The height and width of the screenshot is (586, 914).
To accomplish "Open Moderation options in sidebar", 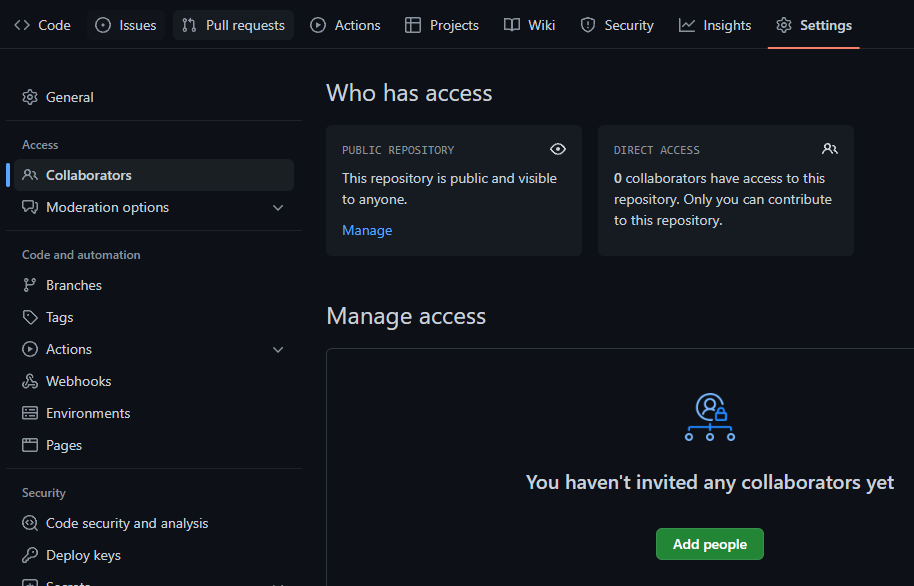I will [154, 207].
